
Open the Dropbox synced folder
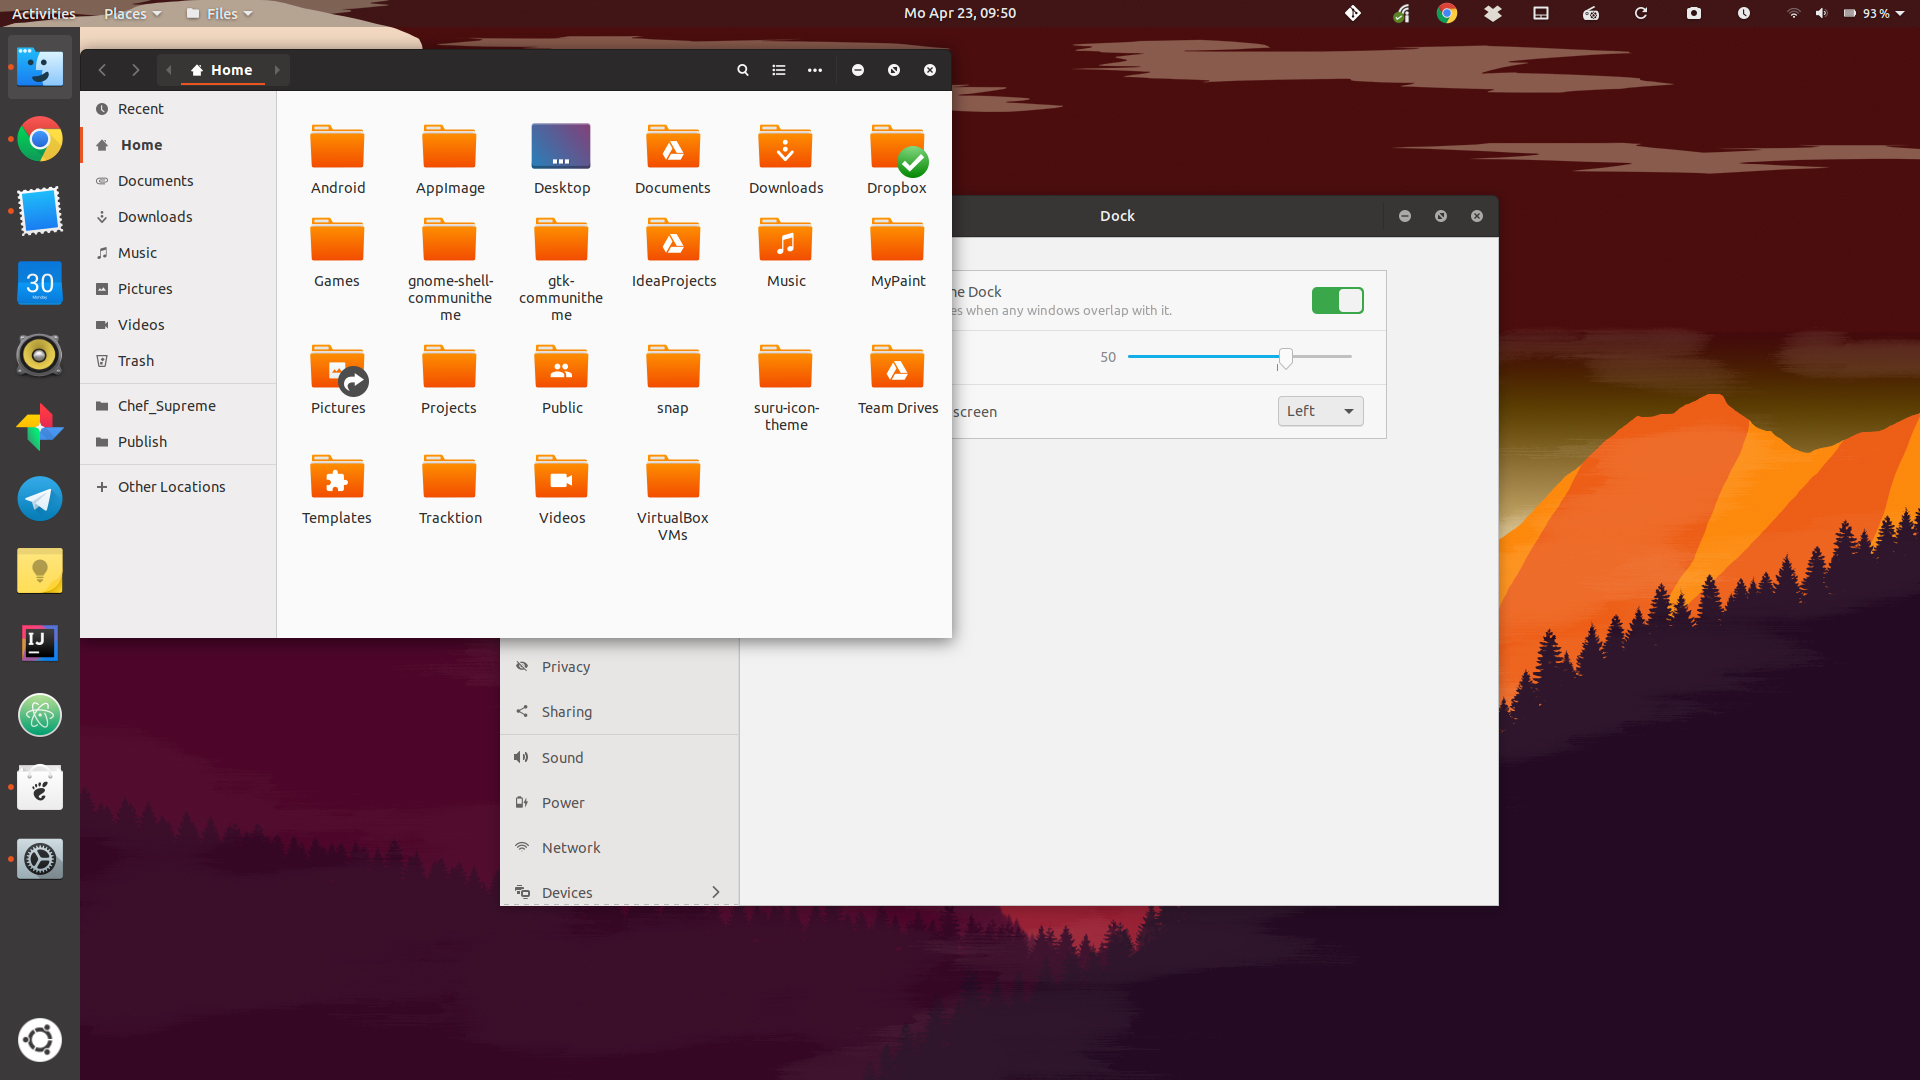coord(897,146)
